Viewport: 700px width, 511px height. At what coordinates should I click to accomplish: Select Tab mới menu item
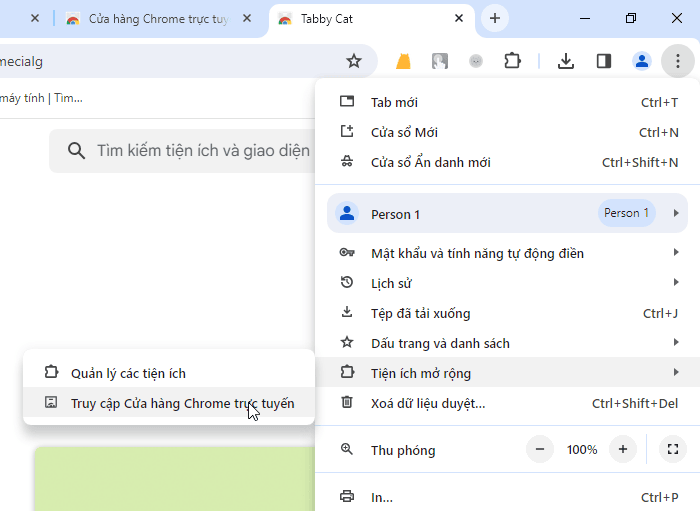(x=507, y=103)
